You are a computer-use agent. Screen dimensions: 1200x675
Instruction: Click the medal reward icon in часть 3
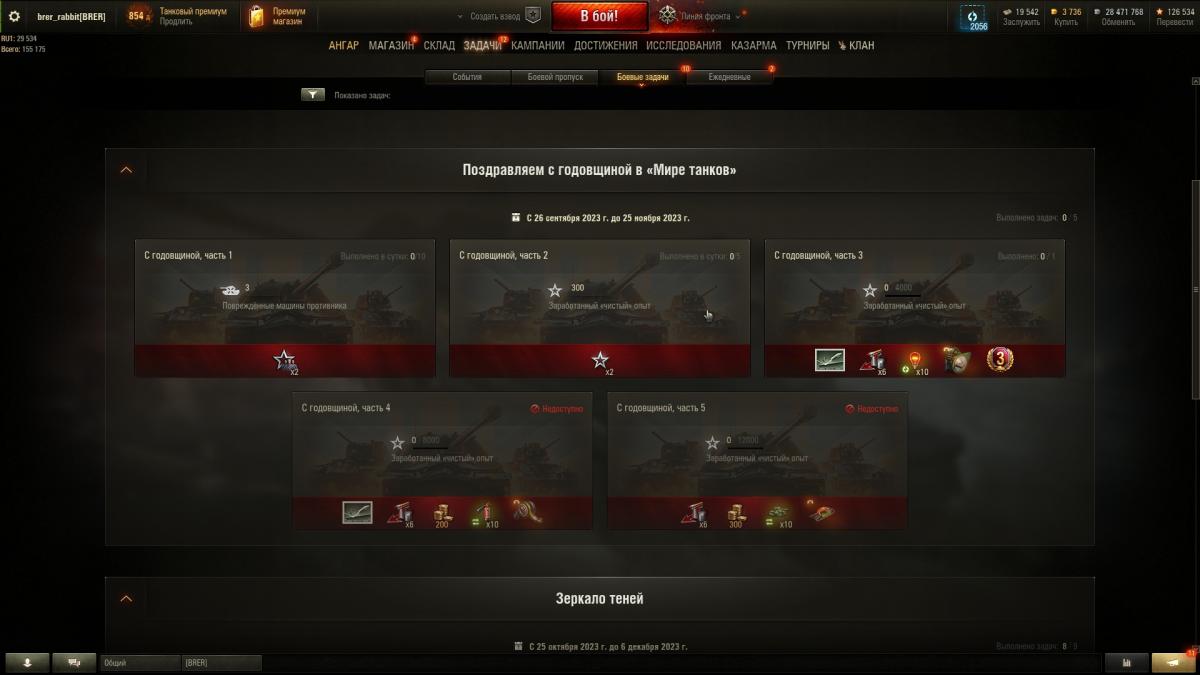point(1000,359)
